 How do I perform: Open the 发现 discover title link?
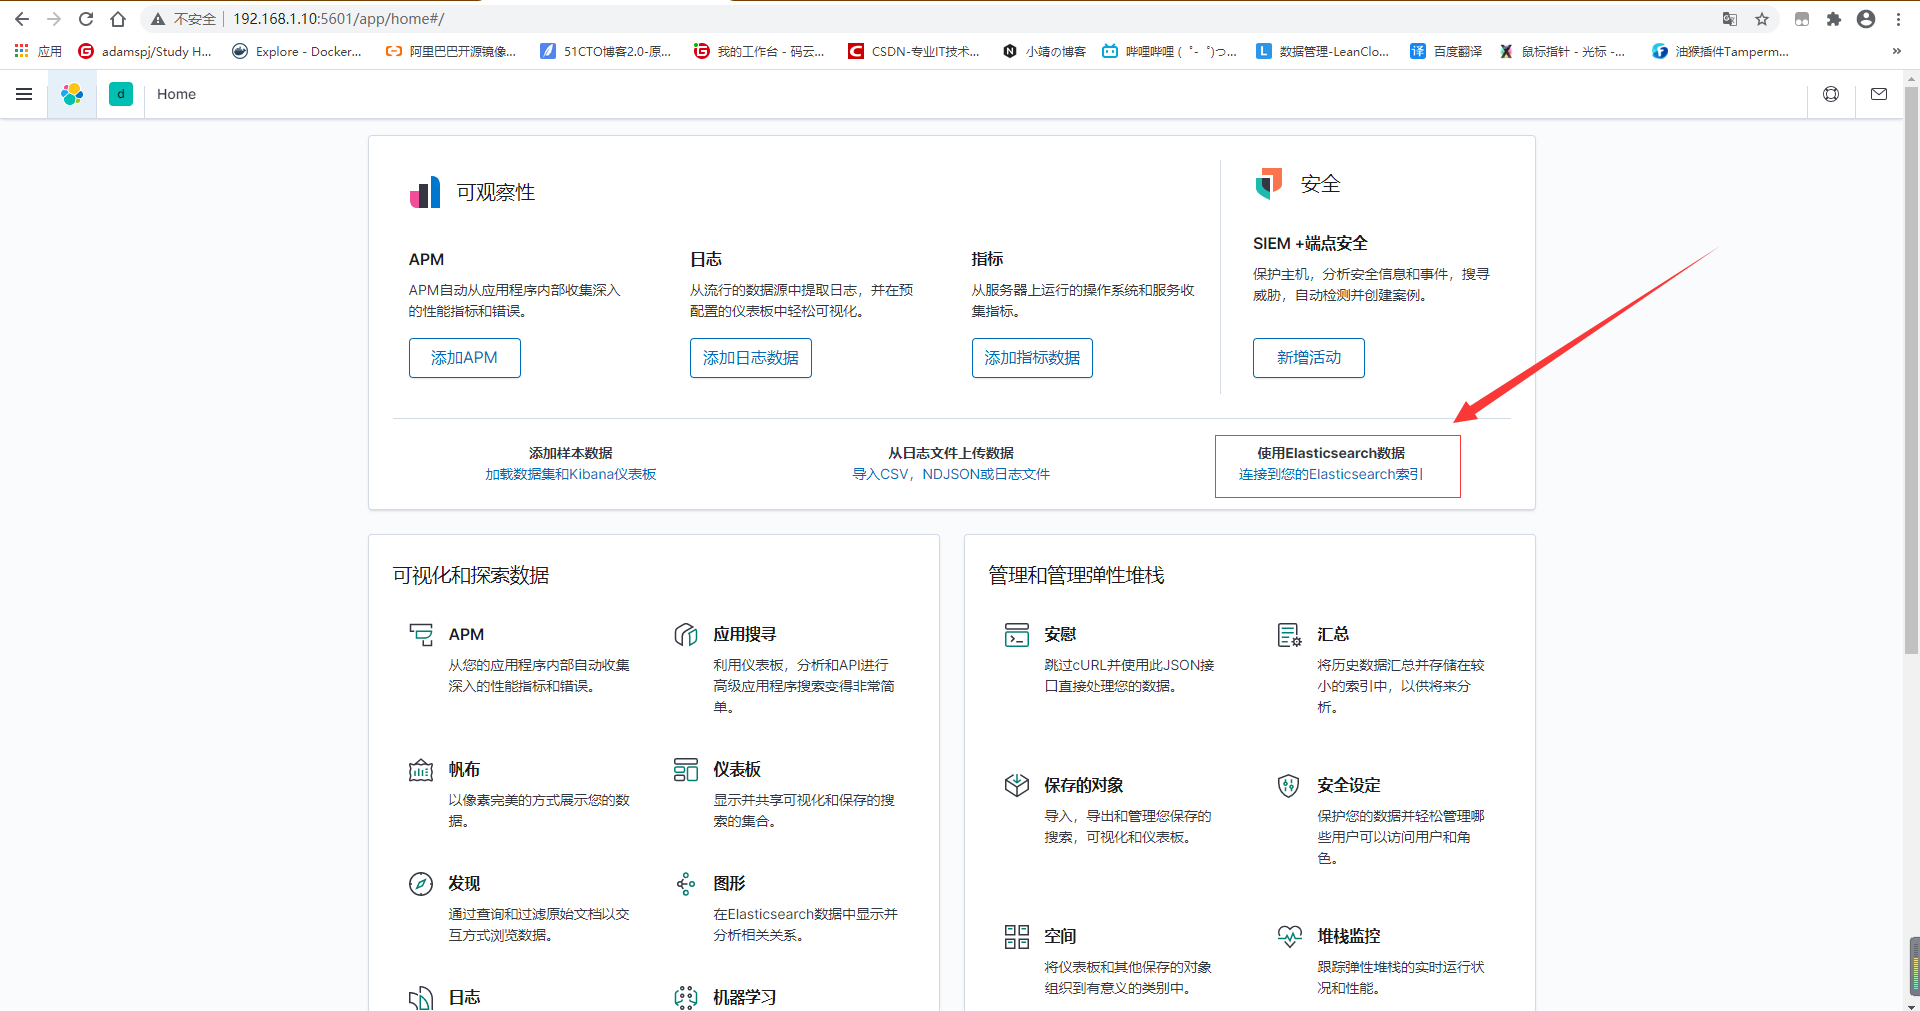click(x=464, y=883)
